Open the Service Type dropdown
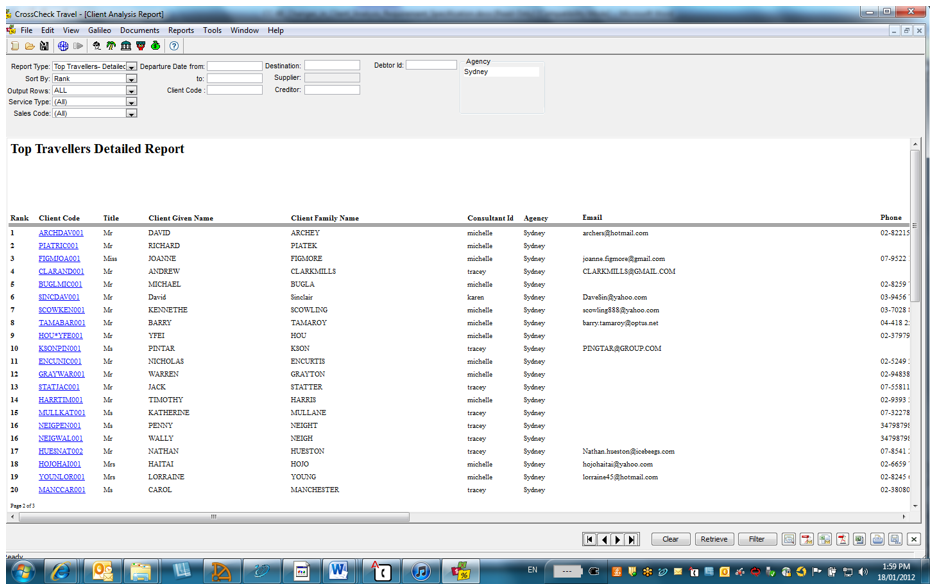The image size is (934, 587). (x=130, y=101)
